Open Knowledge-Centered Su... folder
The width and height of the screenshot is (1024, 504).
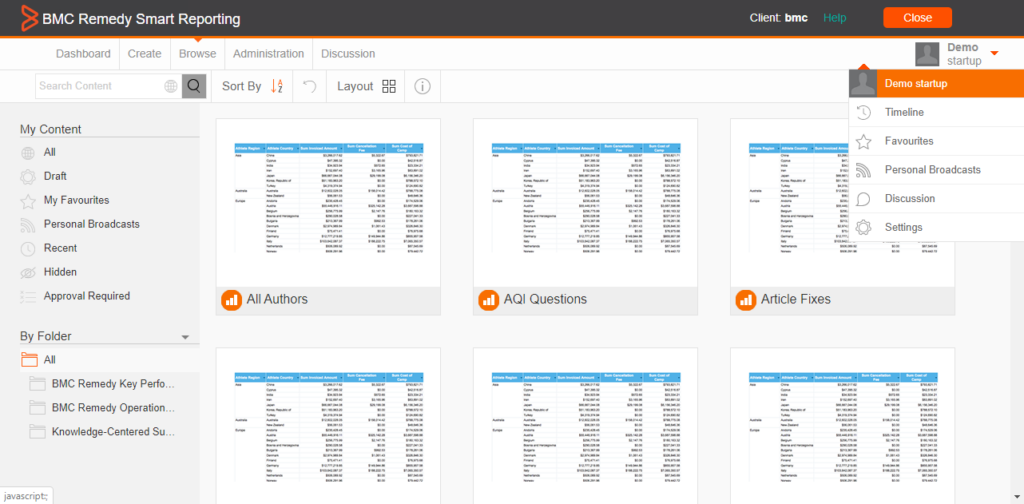point(113,432)
